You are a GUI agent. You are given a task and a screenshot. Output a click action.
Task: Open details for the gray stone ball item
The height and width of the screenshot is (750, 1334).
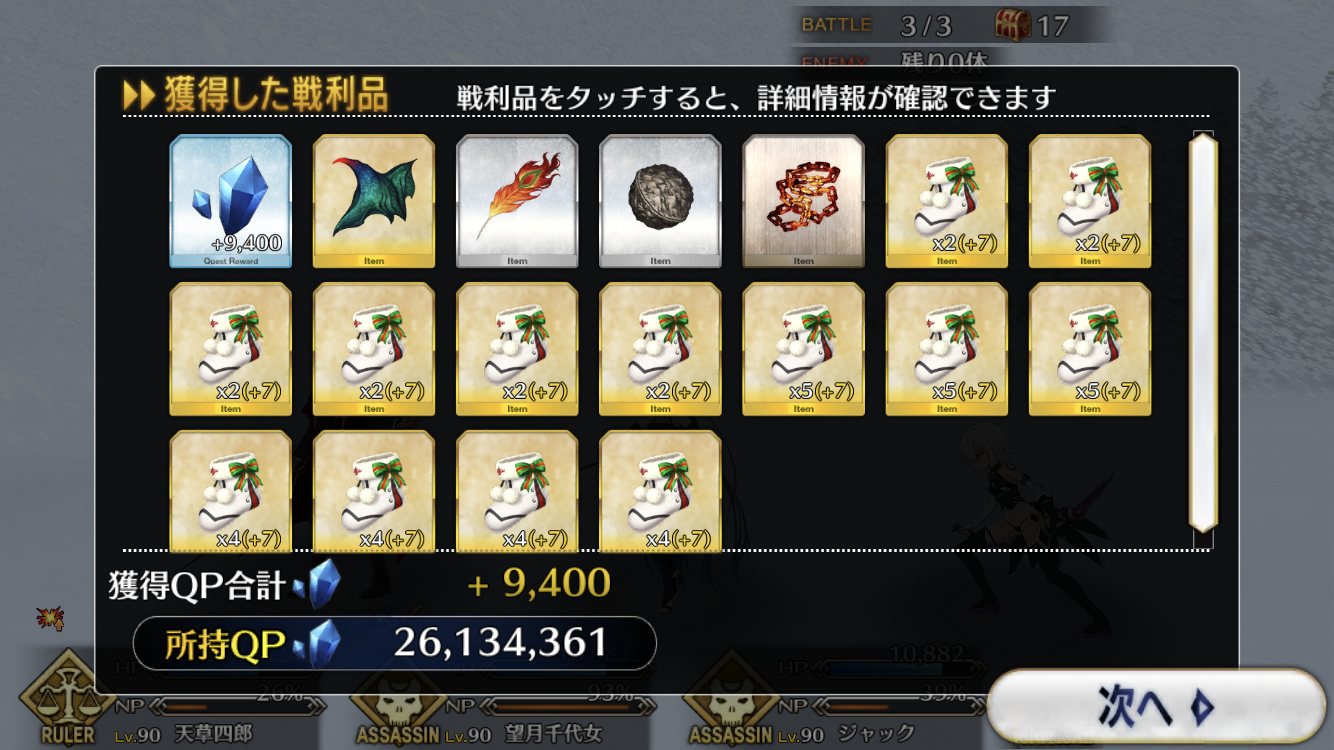pyautogui.click(x=660, y=201)
